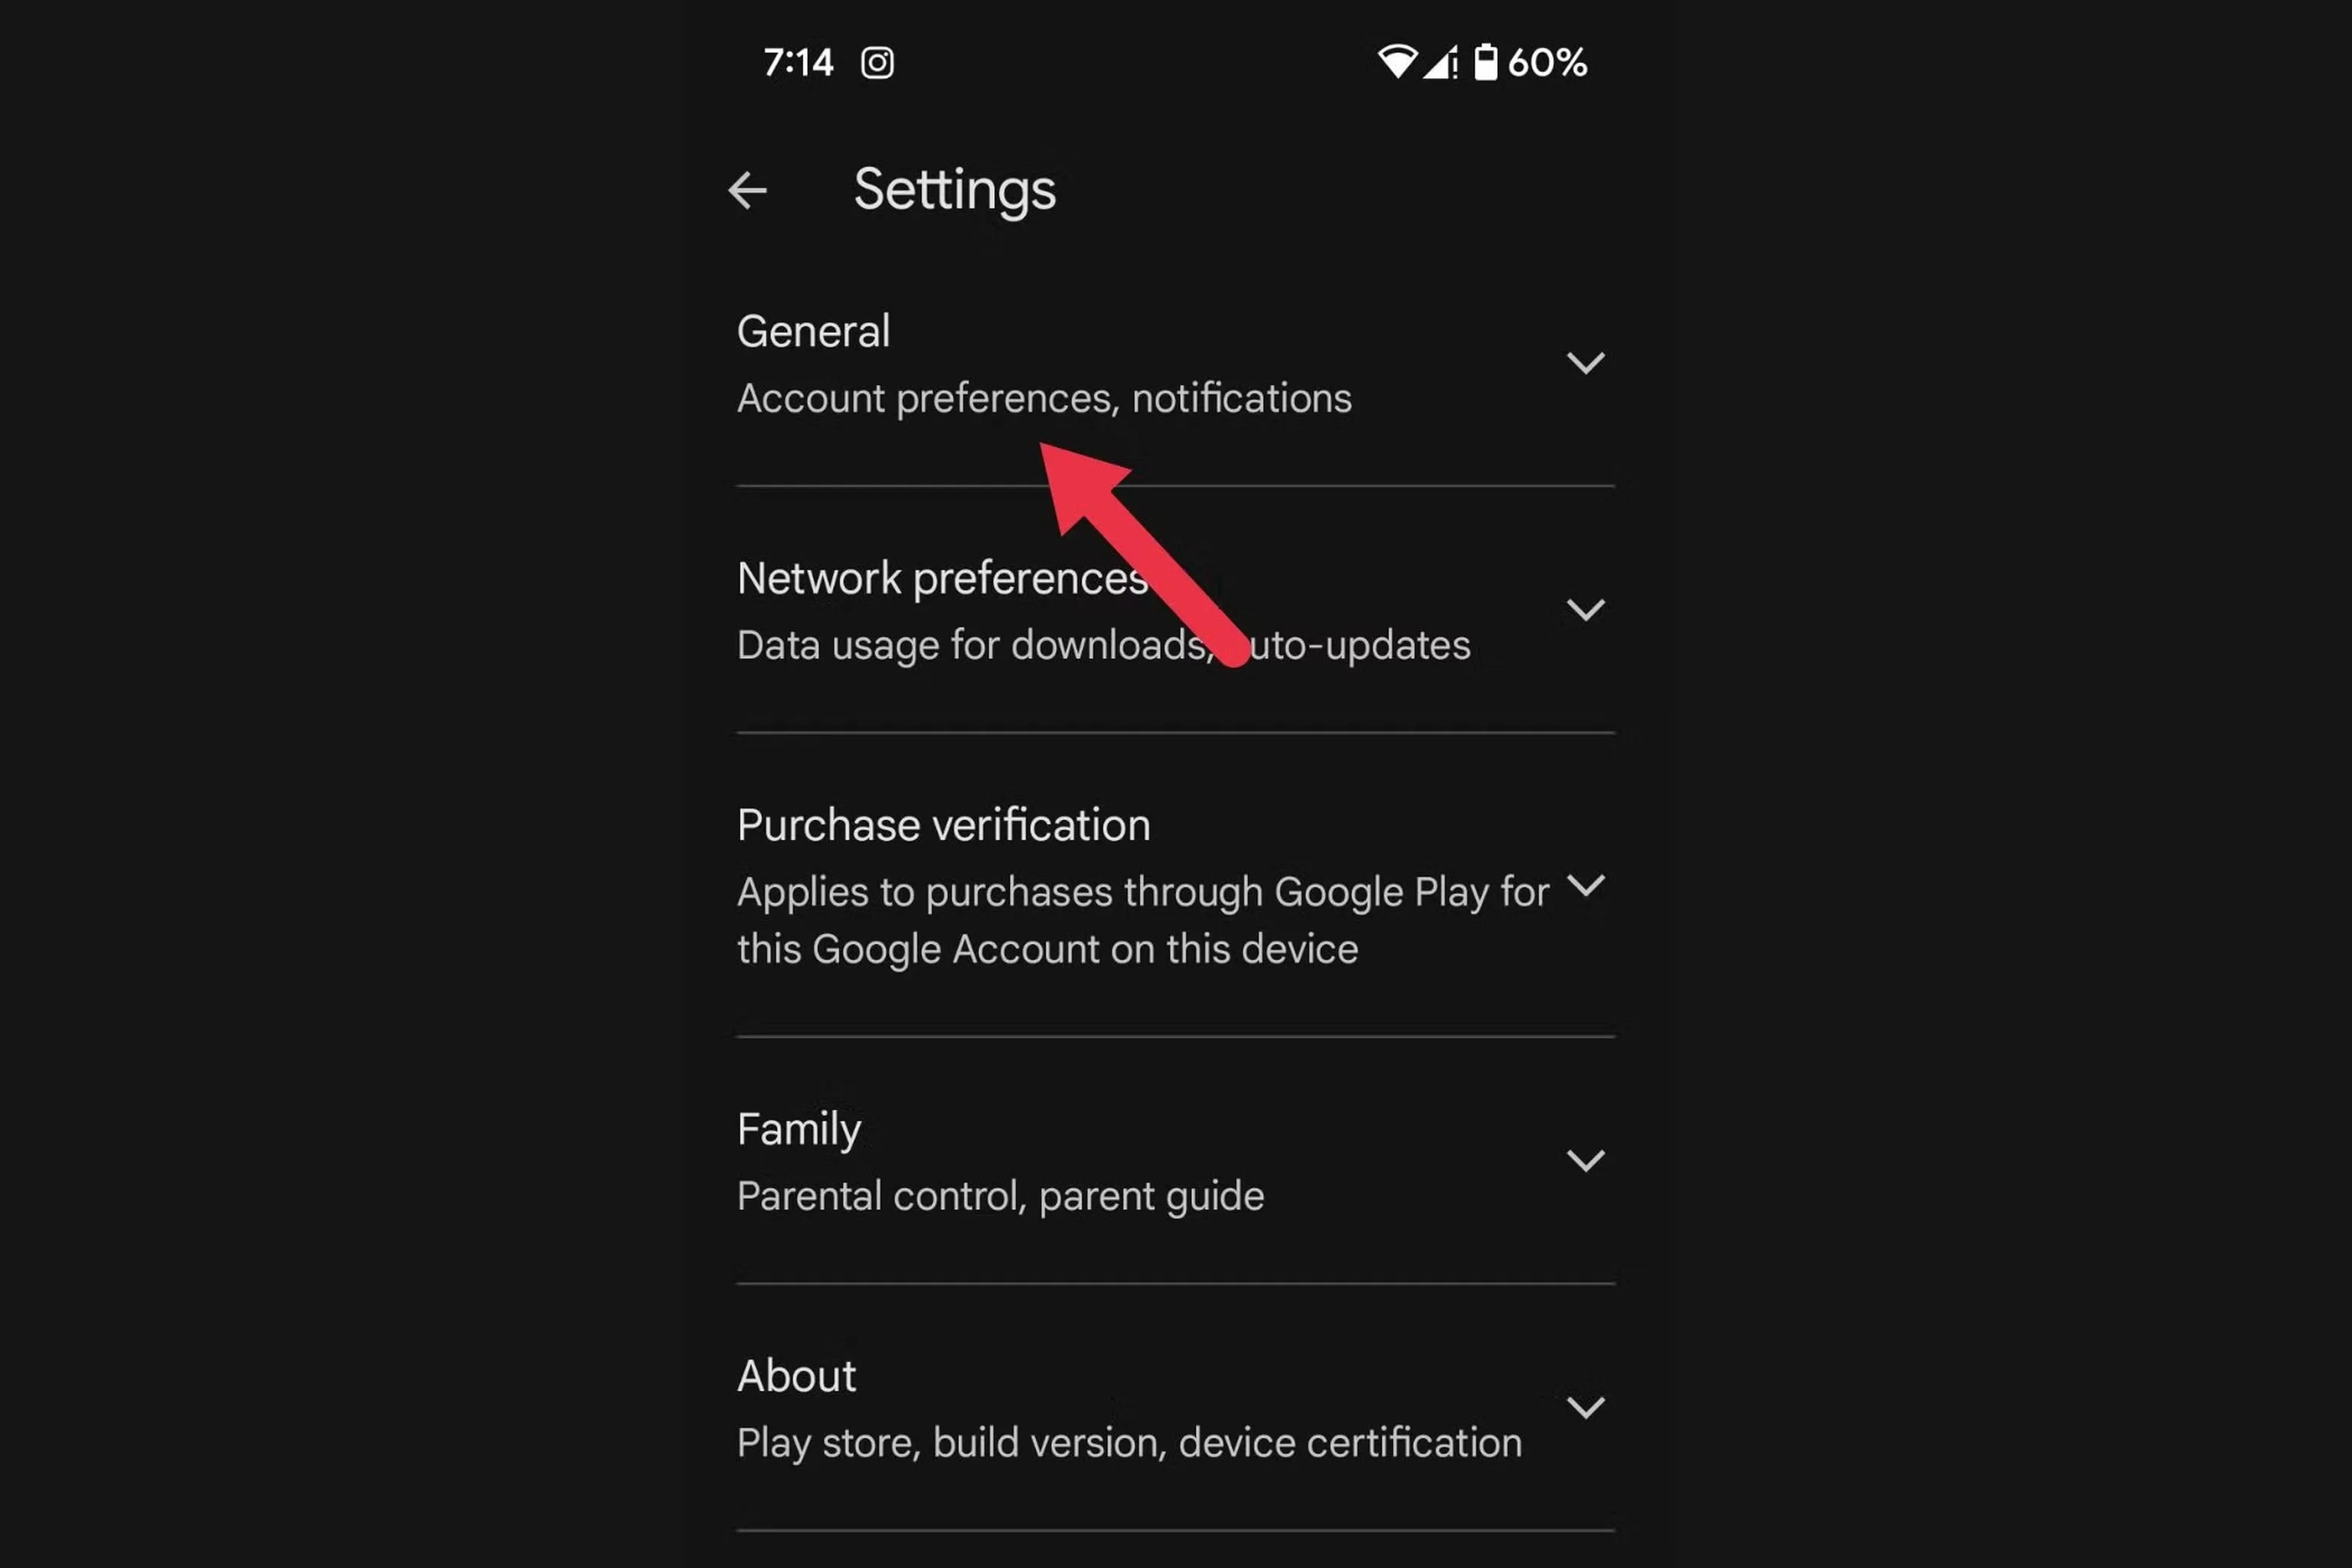Tap the Wi-Fi status icon
Screen dimensions: 2352x1568
coord(1397,62)
